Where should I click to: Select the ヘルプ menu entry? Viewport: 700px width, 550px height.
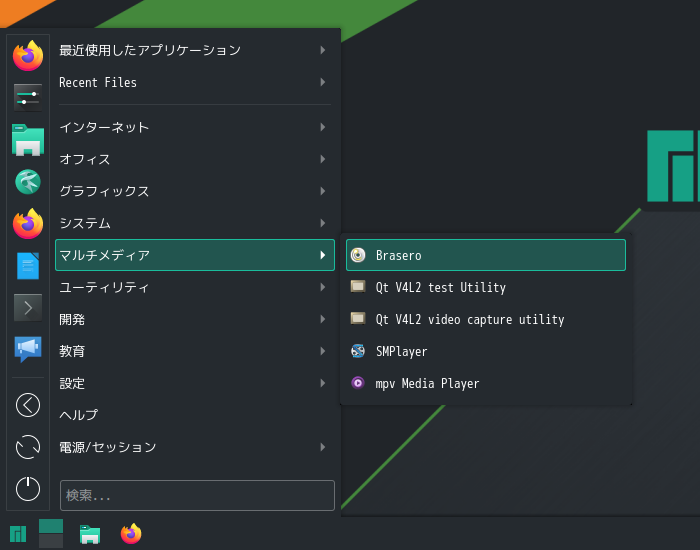[x=195, y=415]
